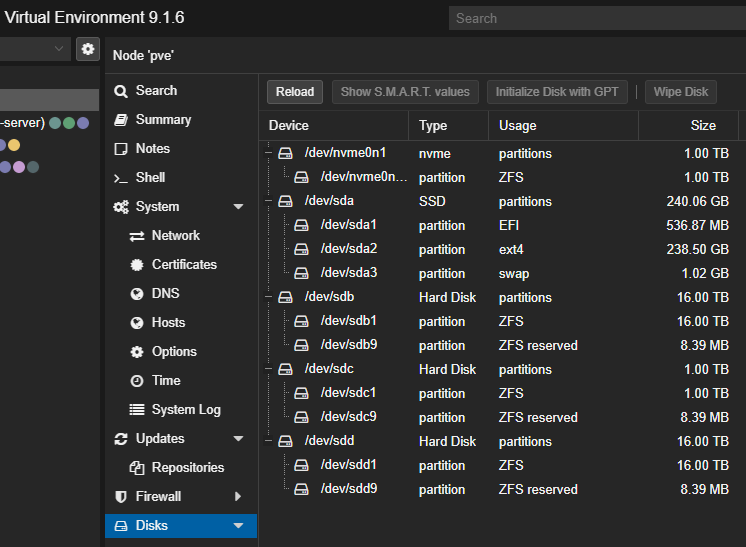Viewport: 746px width, 547px height.
Task: Click the magnifier icon beside Search menu
Action: [x=121, y=91]
